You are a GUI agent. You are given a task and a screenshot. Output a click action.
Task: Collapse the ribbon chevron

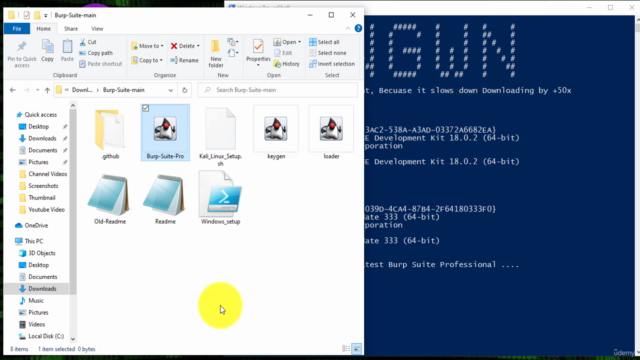point(348,28)
